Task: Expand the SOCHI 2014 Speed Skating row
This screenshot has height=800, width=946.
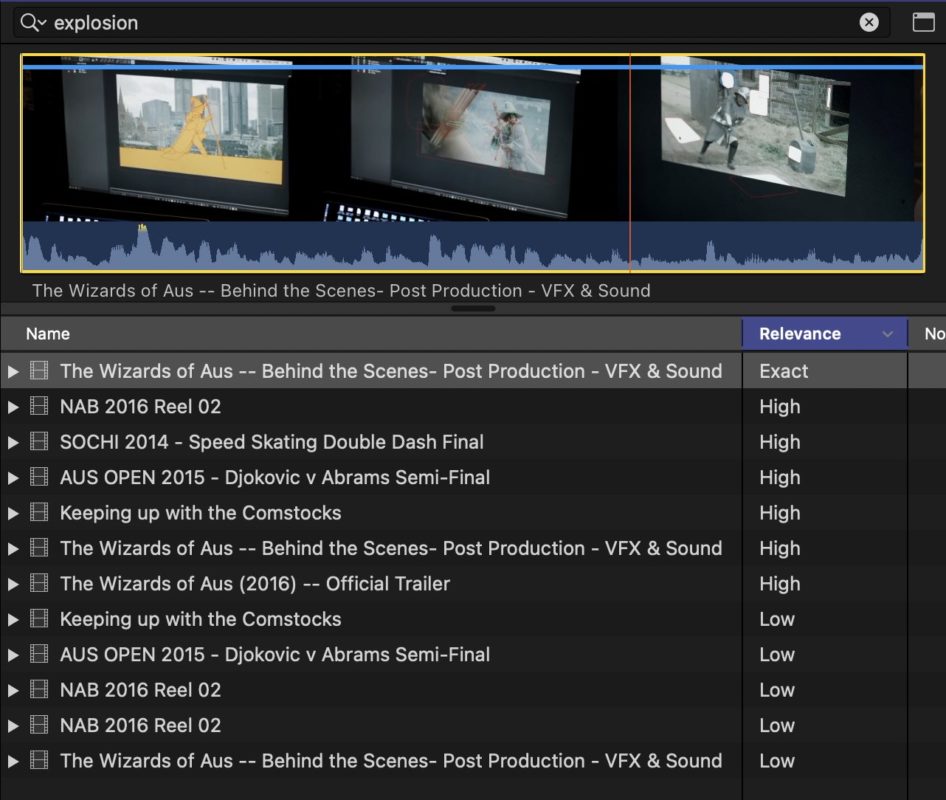Action: coord(13,443)
